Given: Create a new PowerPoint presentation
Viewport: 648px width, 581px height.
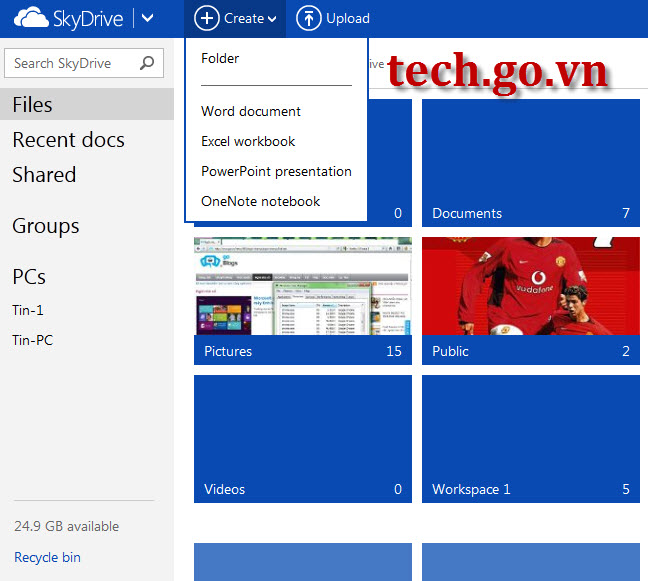Looking at the screenshot, I should point(276,171).
